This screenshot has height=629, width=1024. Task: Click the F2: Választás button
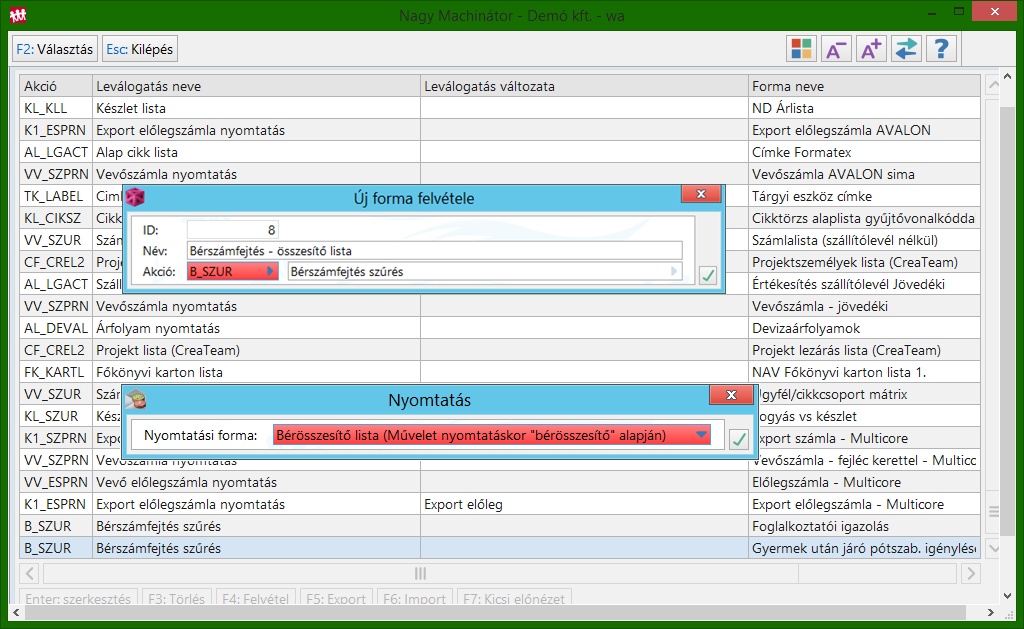pos(55,49)
